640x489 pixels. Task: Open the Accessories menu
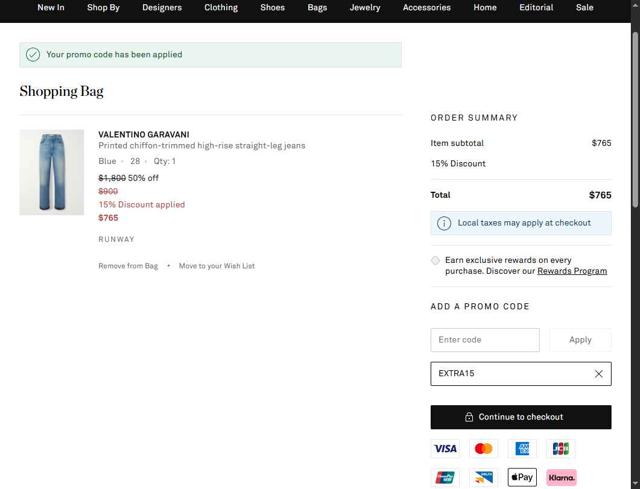click(427, 7)
